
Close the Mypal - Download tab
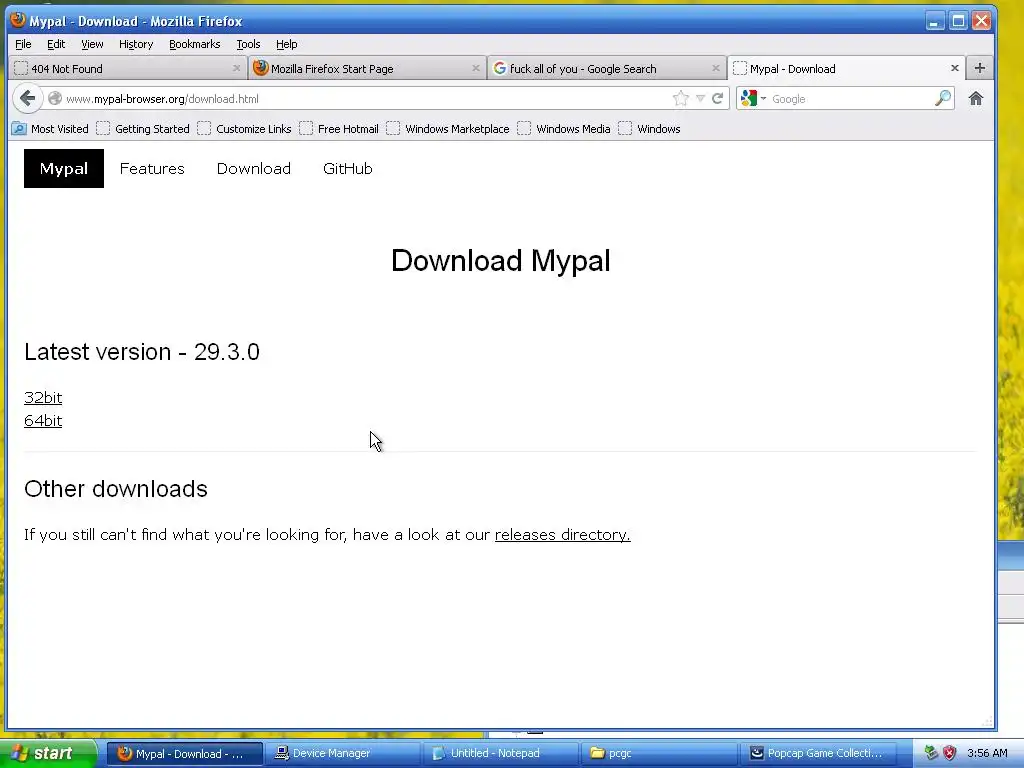tap(955, 68)
